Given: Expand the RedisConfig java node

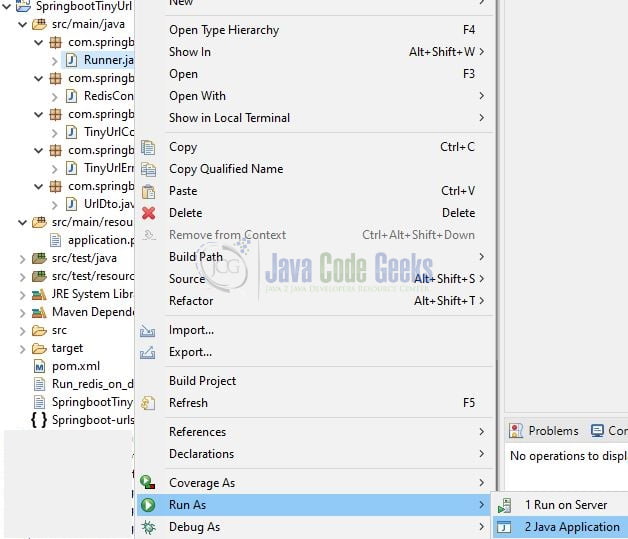Looking at the screenshot, I should (x=54, y=97).
